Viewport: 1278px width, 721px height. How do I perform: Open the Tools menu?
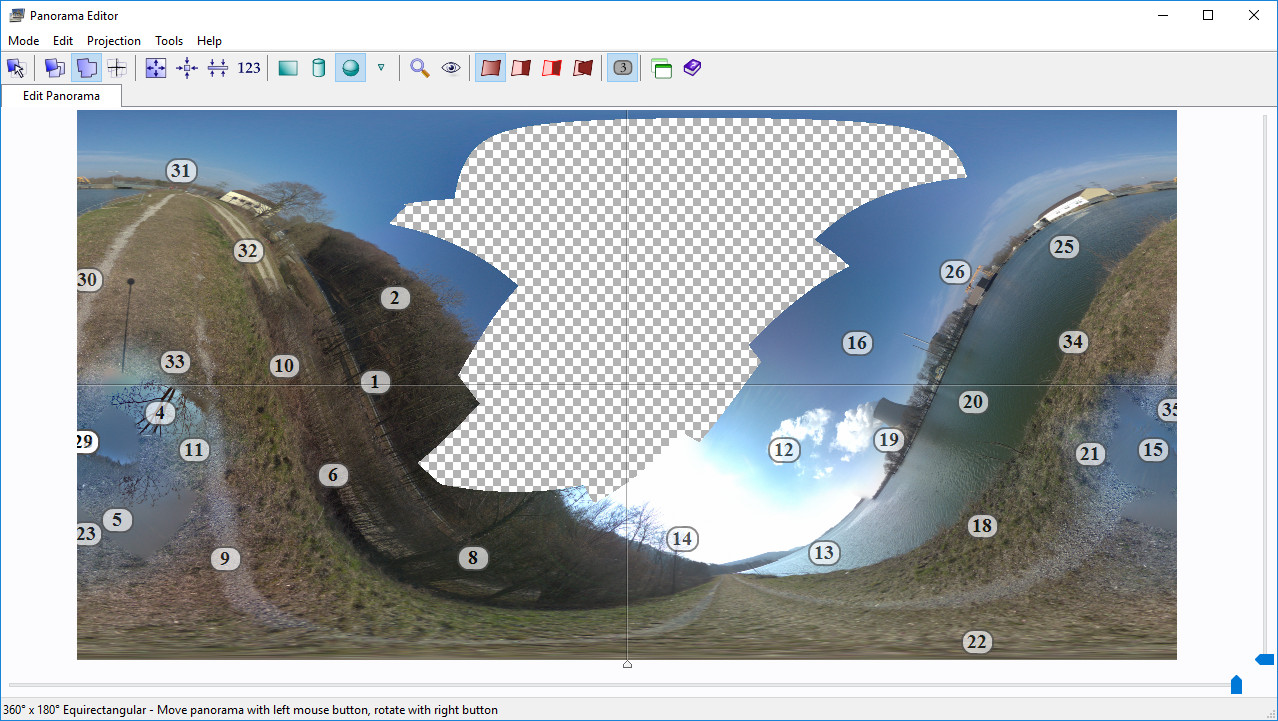169,41
